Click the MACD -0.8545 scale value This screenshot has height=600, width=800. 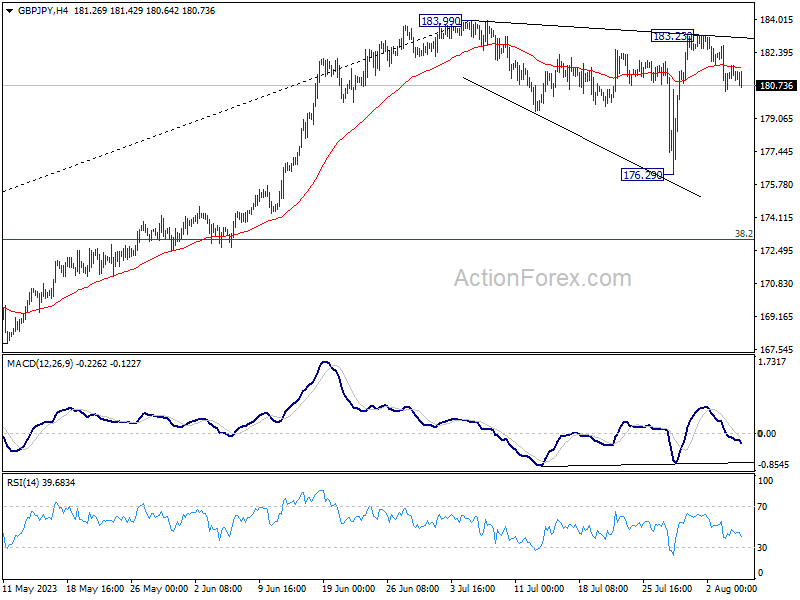point(773,465)
